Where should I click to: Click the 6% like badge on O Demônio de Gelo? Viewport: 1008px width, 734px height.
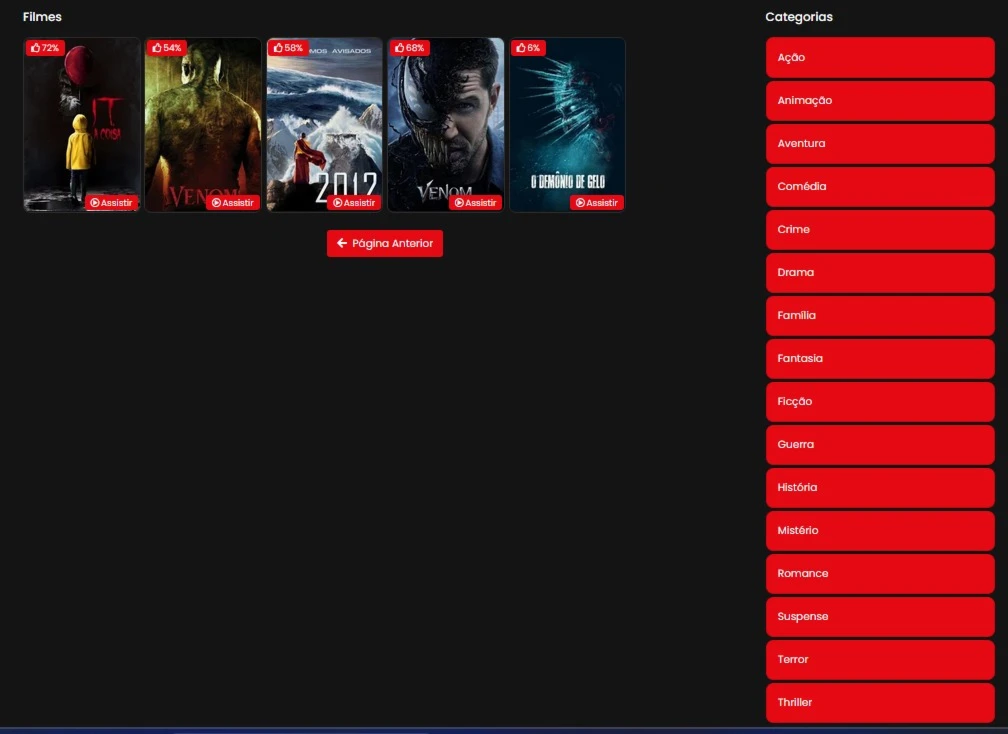coord(528,48)
